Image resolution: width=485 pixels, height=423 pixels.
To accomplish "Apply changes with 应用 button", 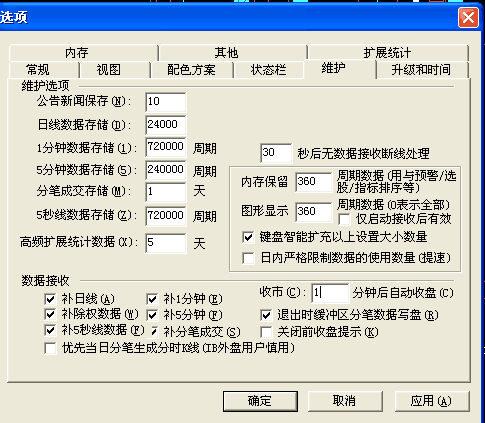I will click(x=432, y=401).
